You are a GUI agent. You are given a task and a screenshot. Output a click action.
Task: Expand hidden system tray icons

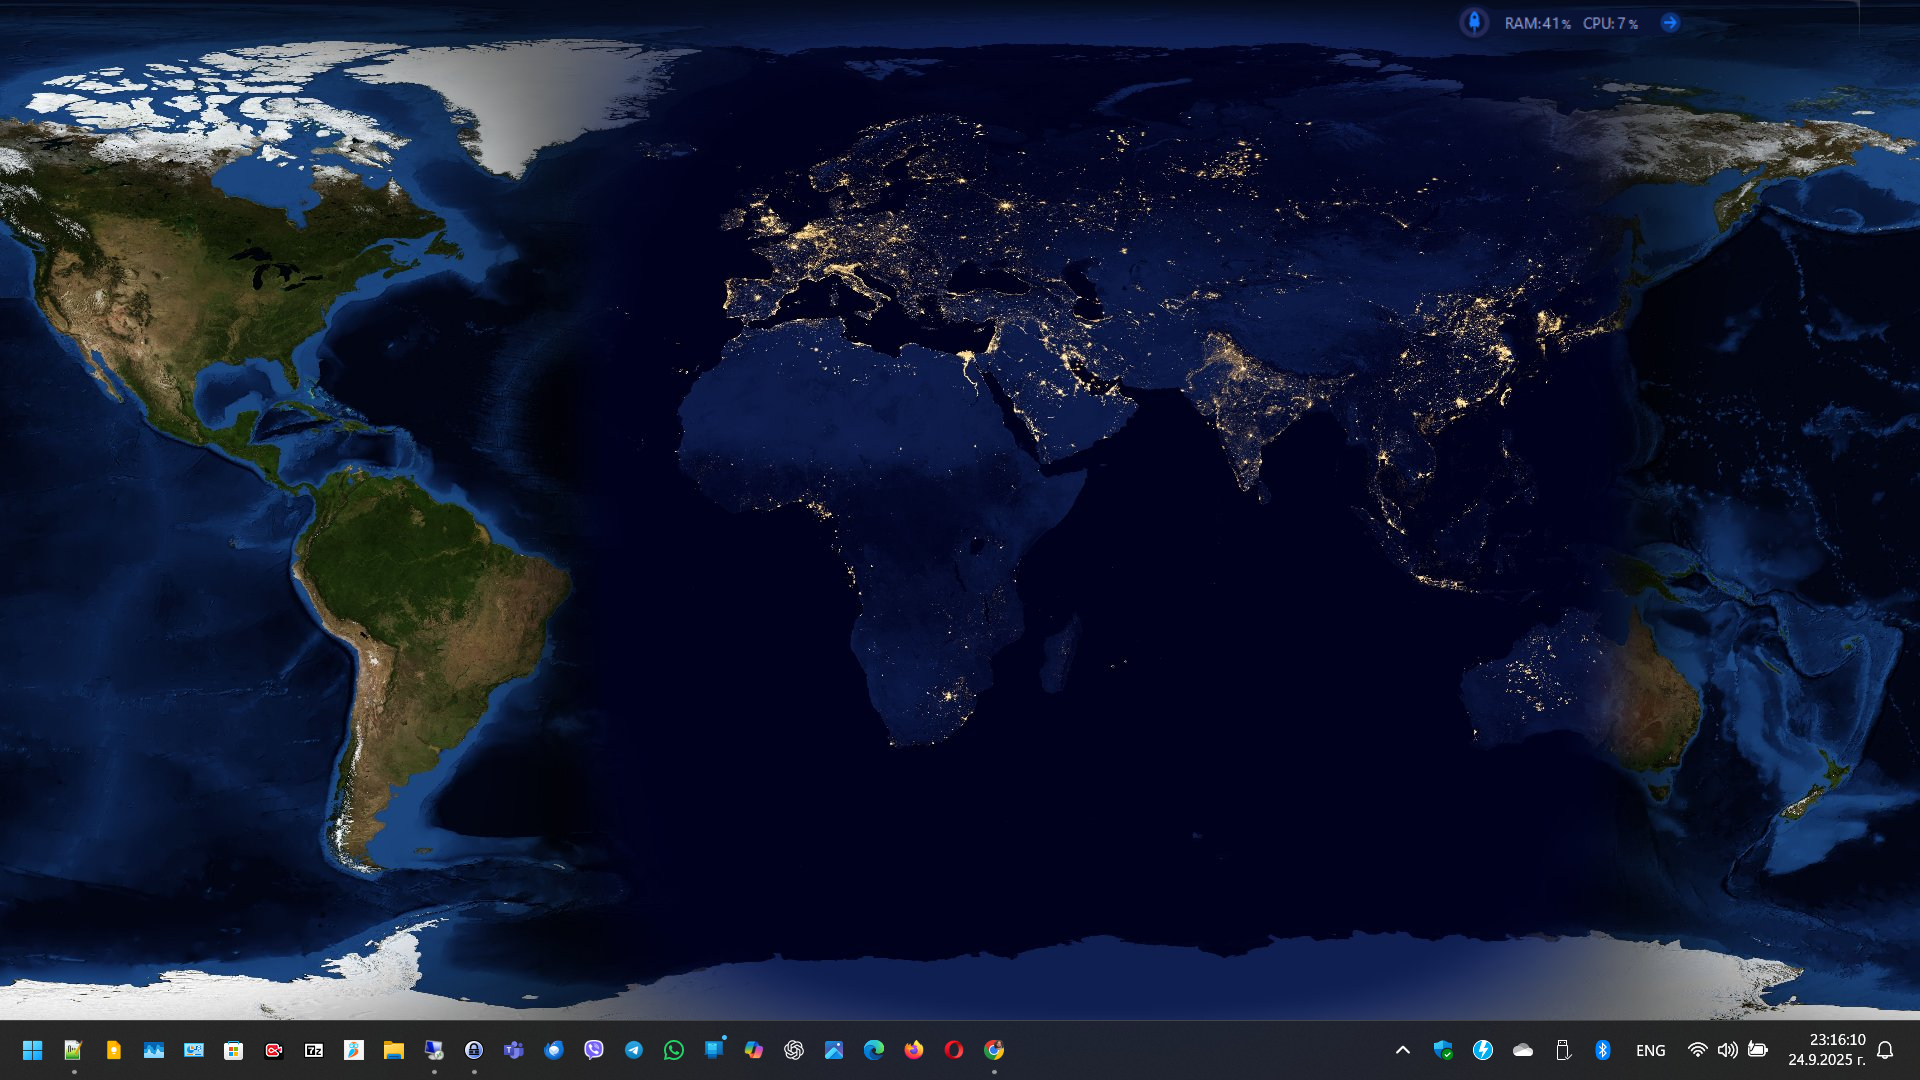pyautogui.click(x=1403, y=1050)
